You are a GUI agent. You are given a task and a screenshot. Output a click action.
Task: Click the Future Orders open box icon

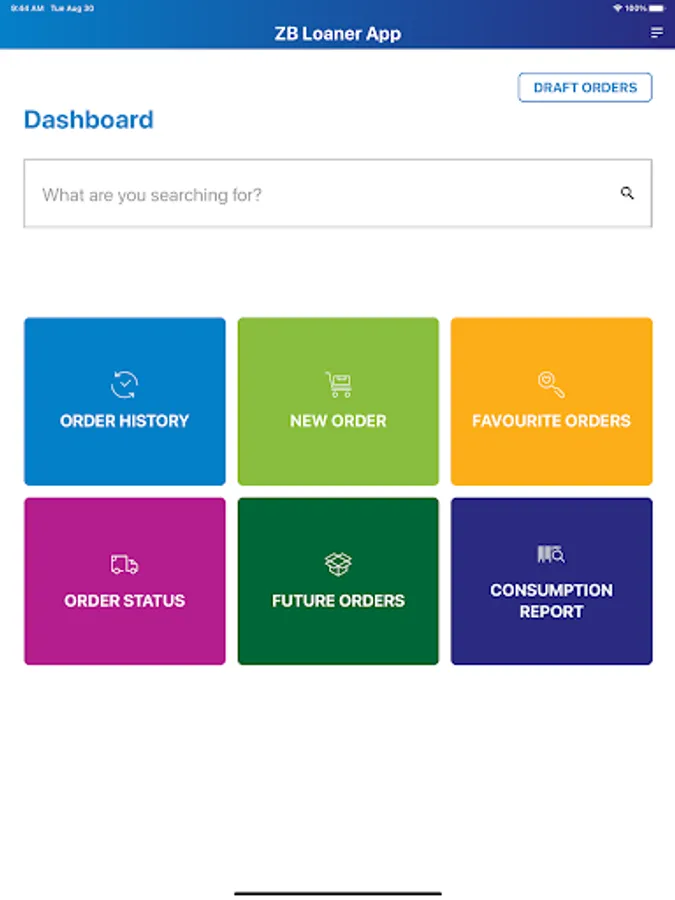coord(338,565)
